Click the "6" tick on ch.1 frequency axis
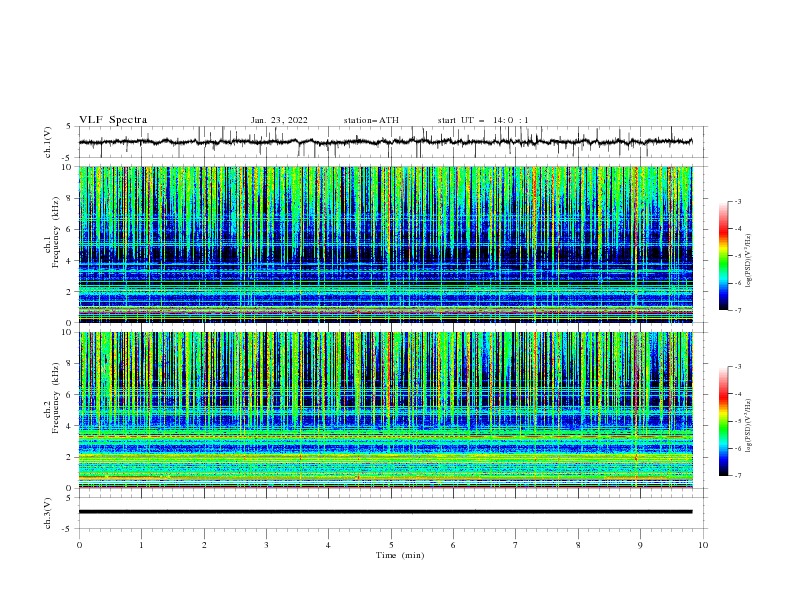792x612 pixels. 70,230
